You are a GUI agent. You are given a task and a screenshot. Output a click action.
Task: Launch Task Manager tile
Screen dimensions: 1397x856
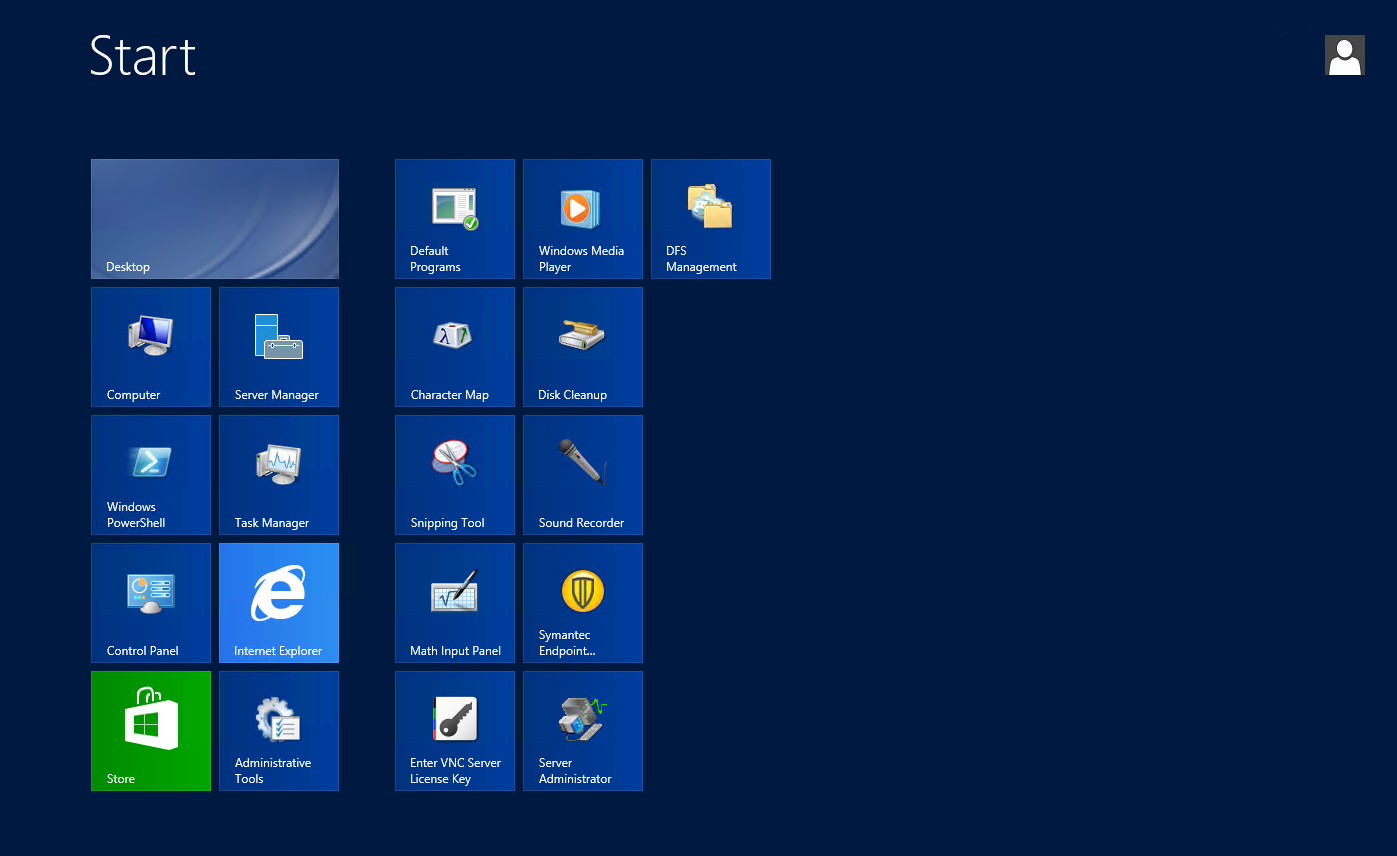pos(279,475)
